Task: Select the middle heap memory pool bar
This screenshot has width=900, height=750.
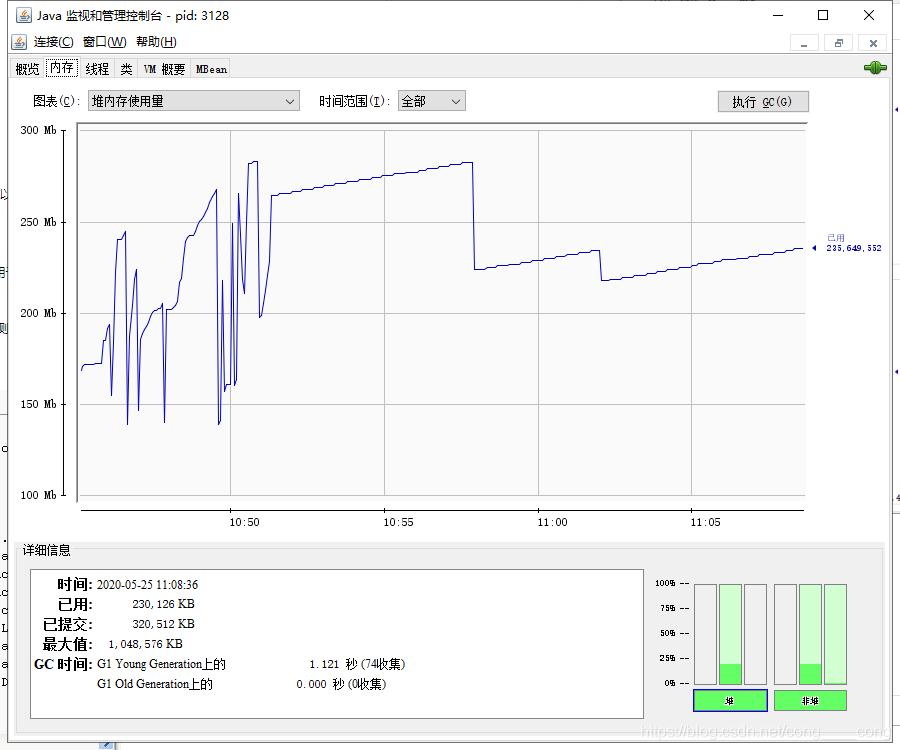Action: click(x=730, y=634)
